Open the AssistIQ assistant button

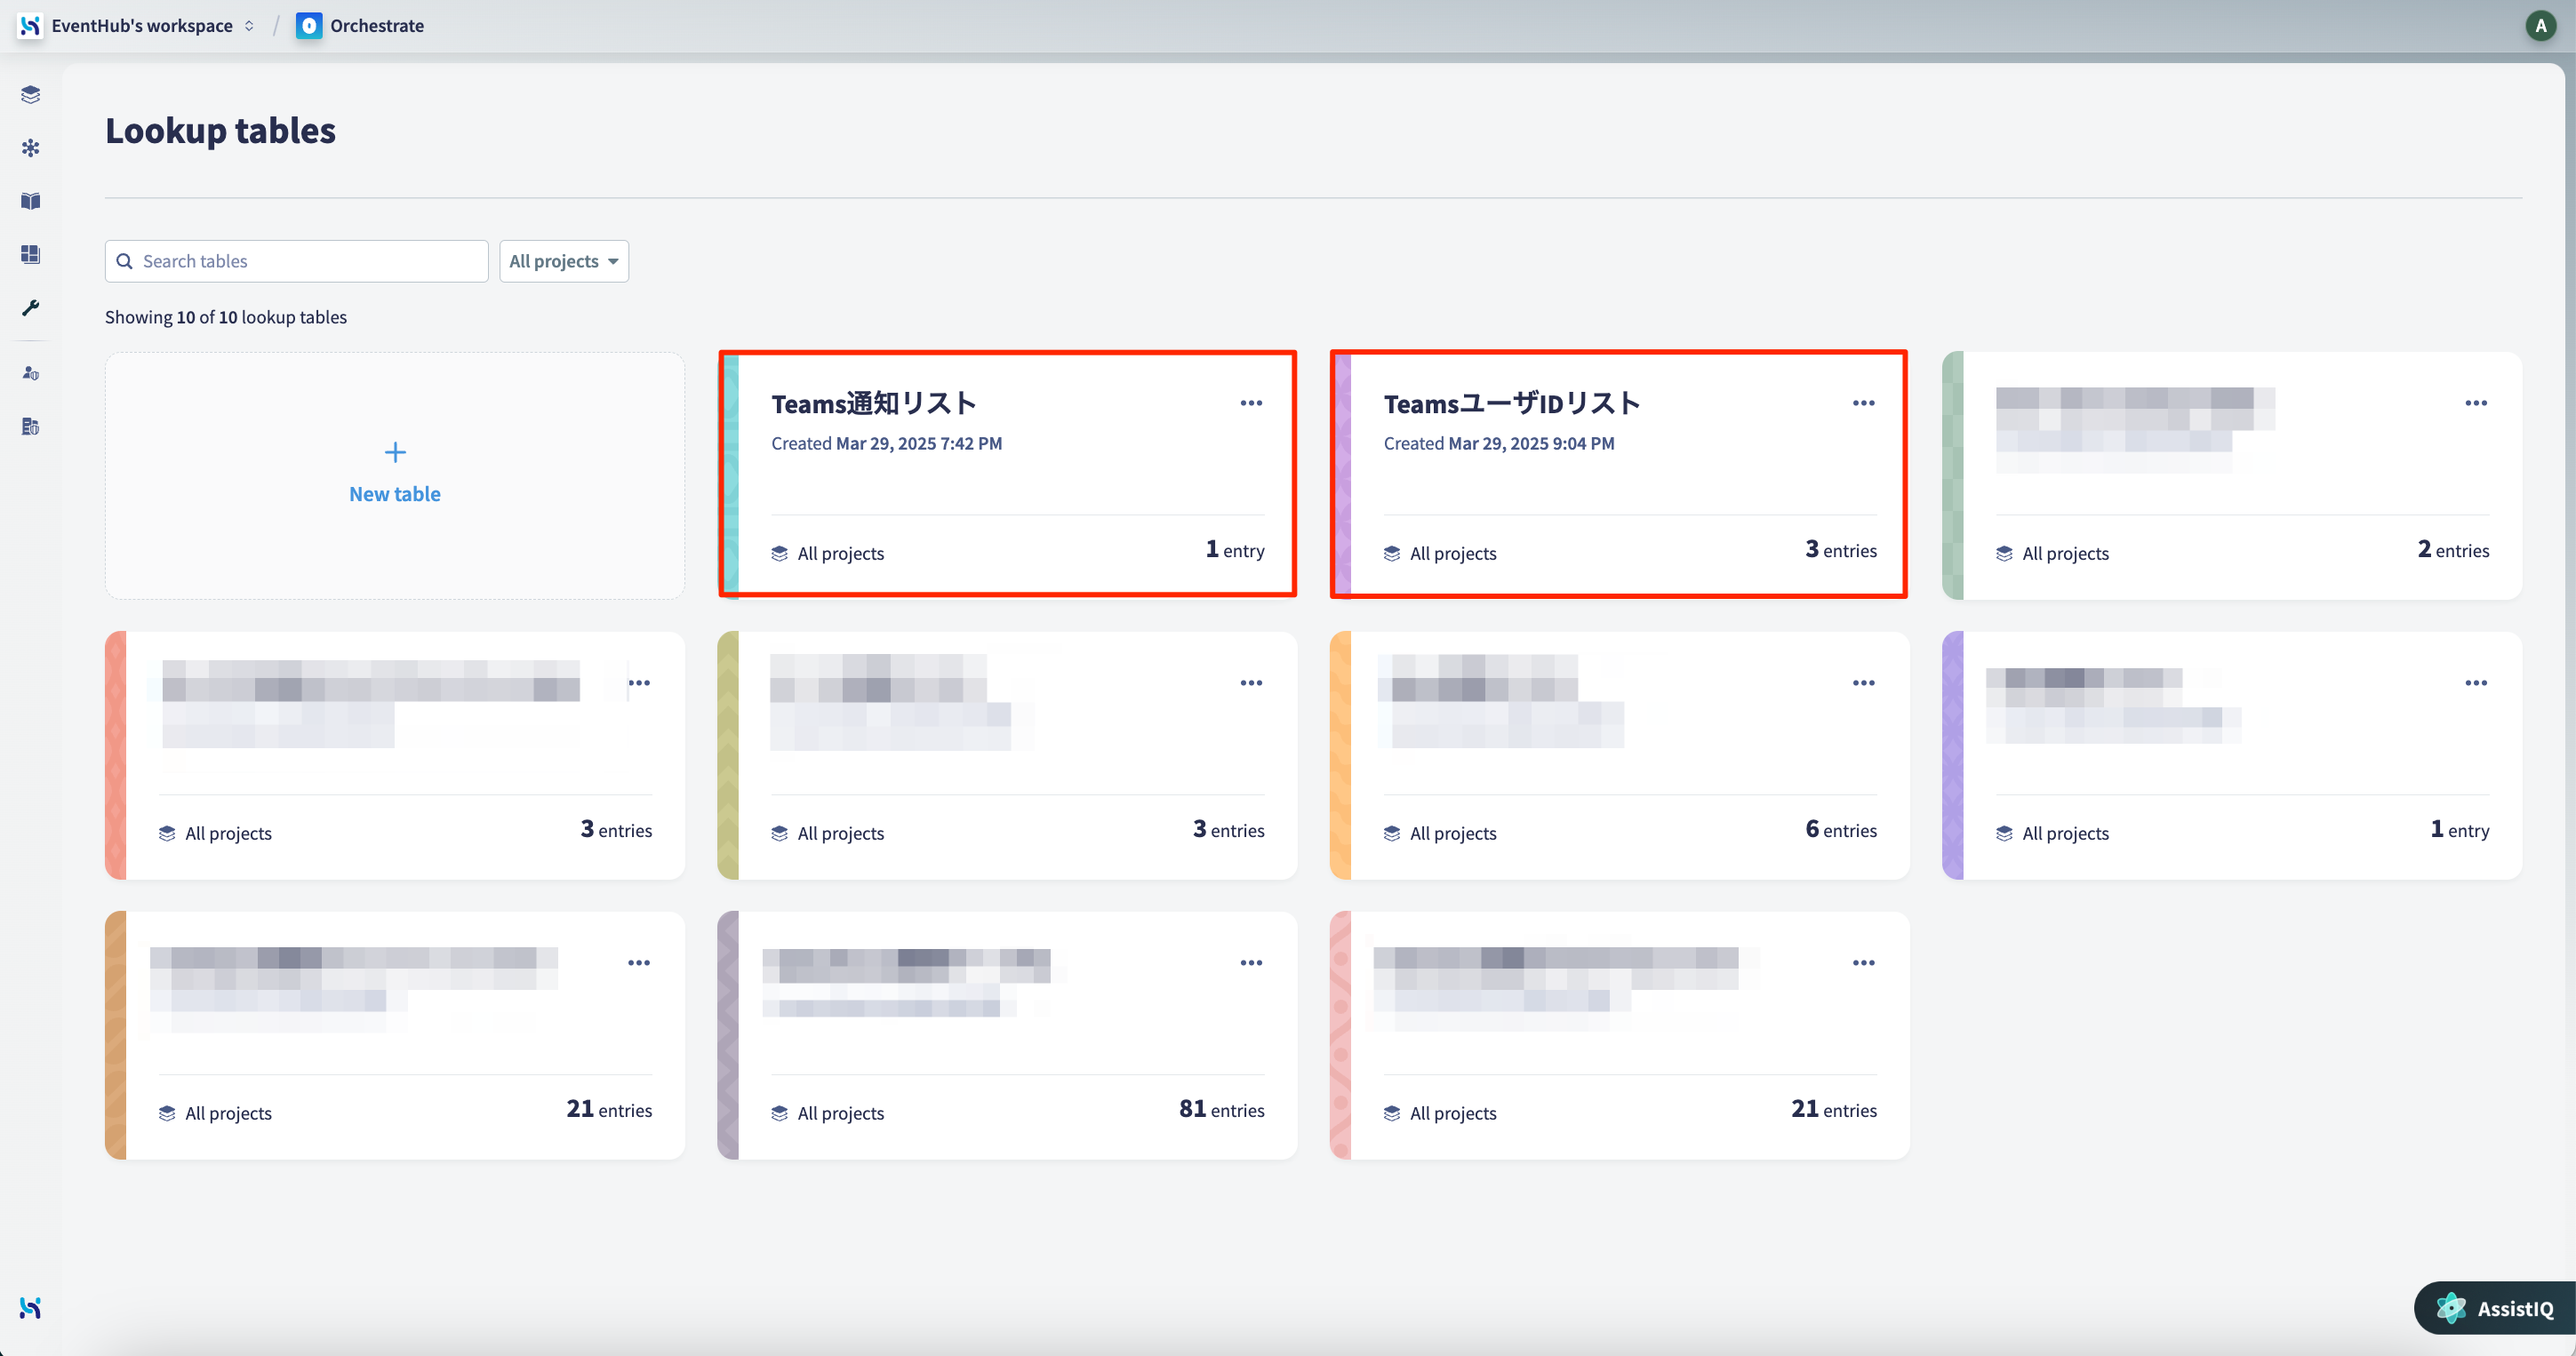(2495, 1308)
